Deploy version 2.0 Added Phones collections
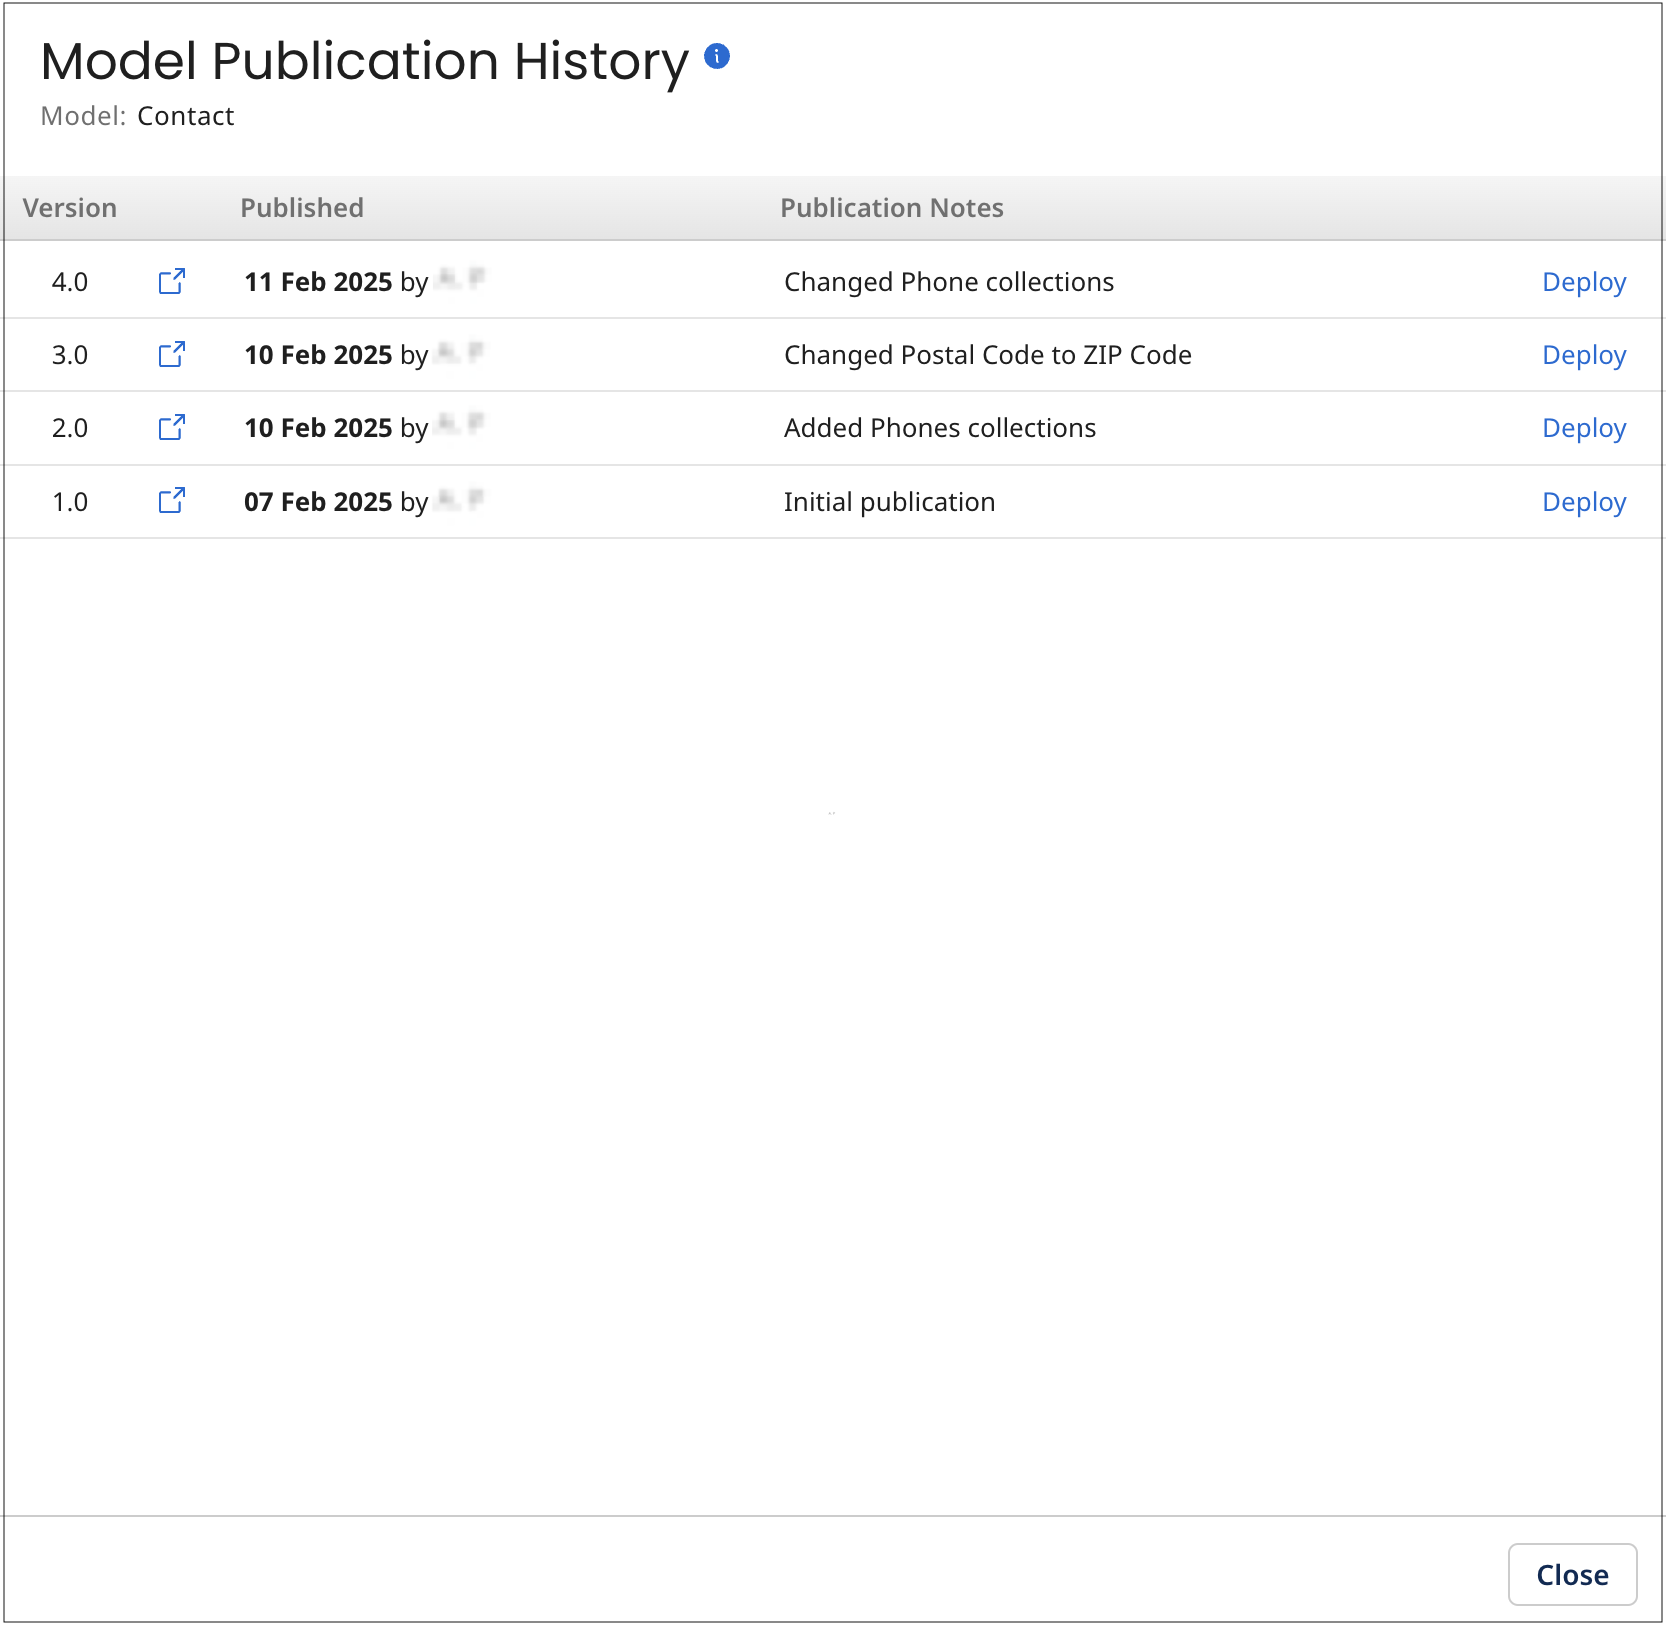 pos(1583,427)
